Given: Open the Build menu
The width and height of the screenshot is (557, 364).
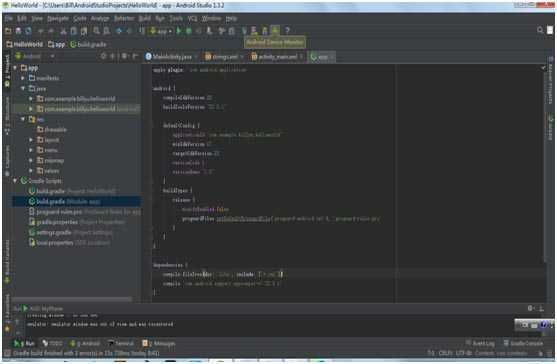Looking at the screenshot, I should click(145, 18).
